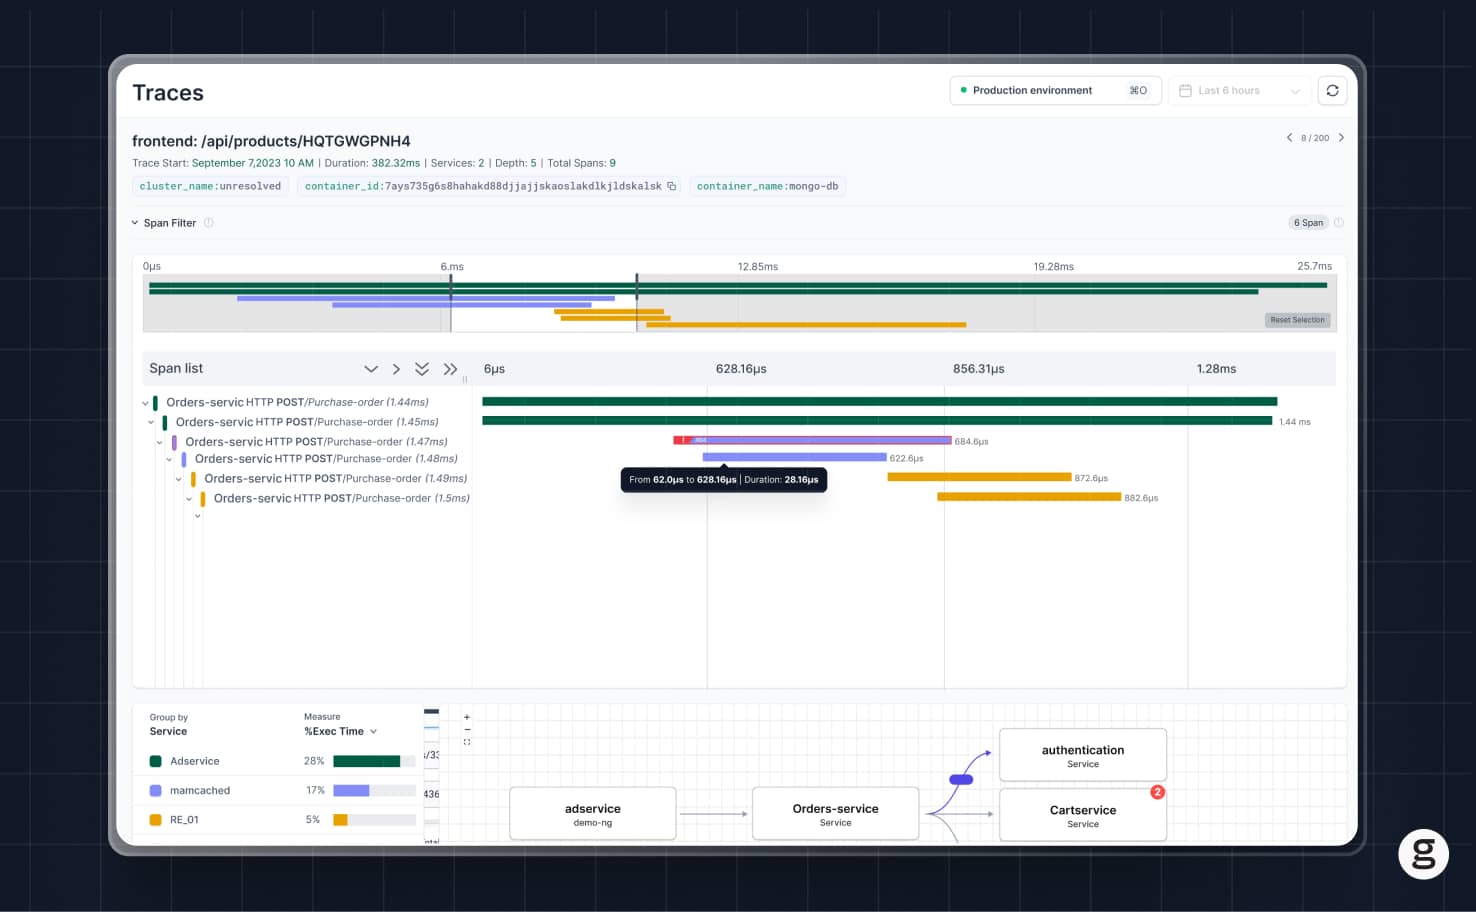The height and width of the screenshot is (912, 1476).
Task: Click the double right chevron in Span list
Action: [x=450, y=369]
